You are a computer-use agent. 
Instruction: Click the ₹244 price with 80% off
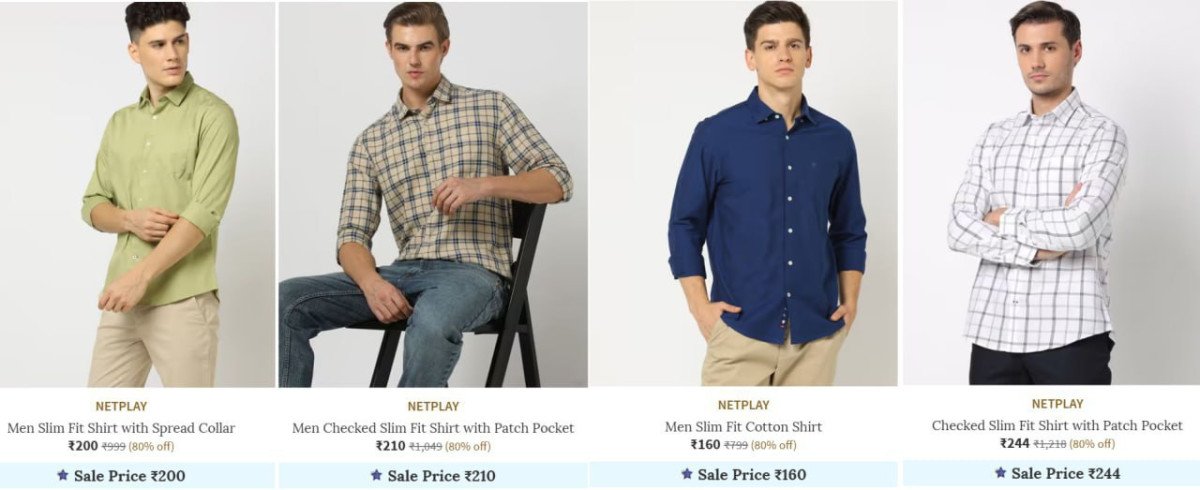tap(1015, 444)
